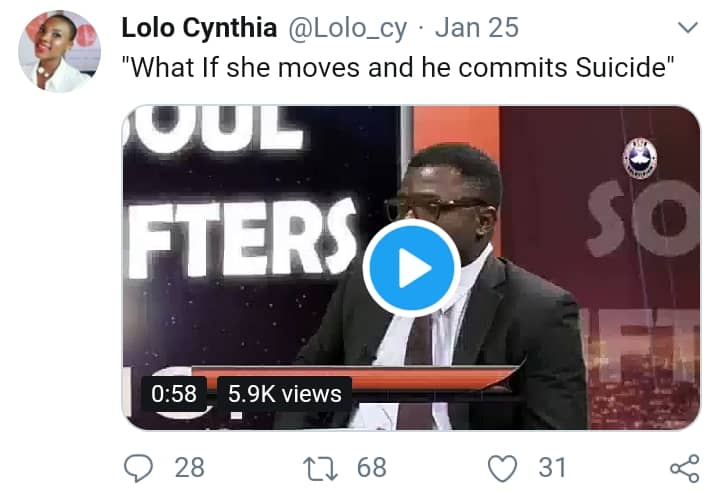The image size is (720, 493).
Task: Open the @Lolo_cy handle link
Action: [348, 28]
